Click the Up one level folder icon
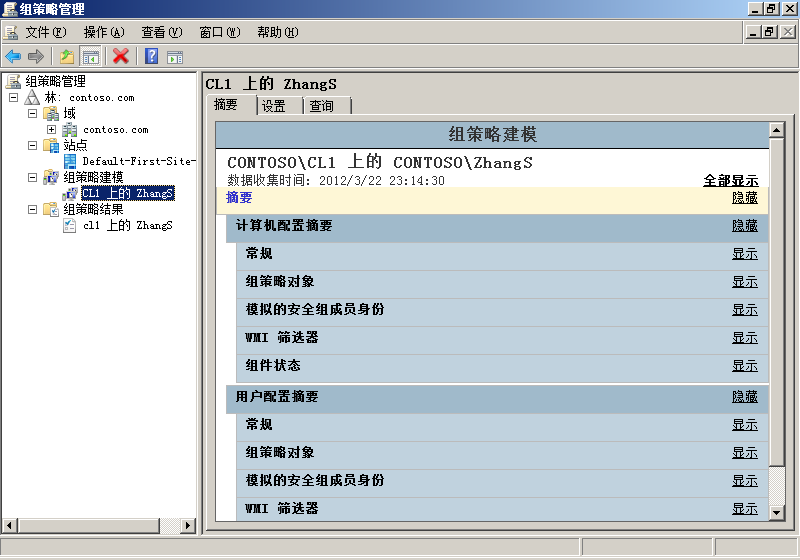Image resolution: width=800 pixels, height=560 pixels. coord(67,56)
